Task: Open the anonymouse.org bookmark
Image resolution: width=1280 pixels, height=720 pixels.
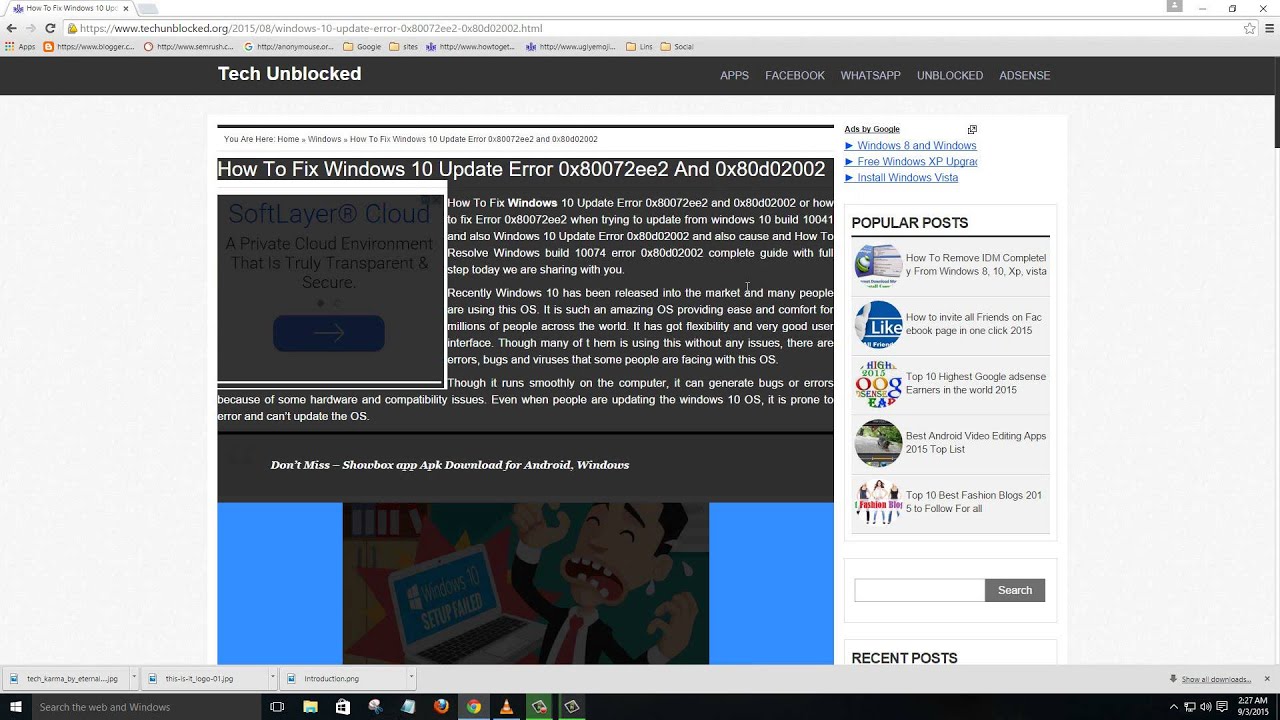Action: 288,47
